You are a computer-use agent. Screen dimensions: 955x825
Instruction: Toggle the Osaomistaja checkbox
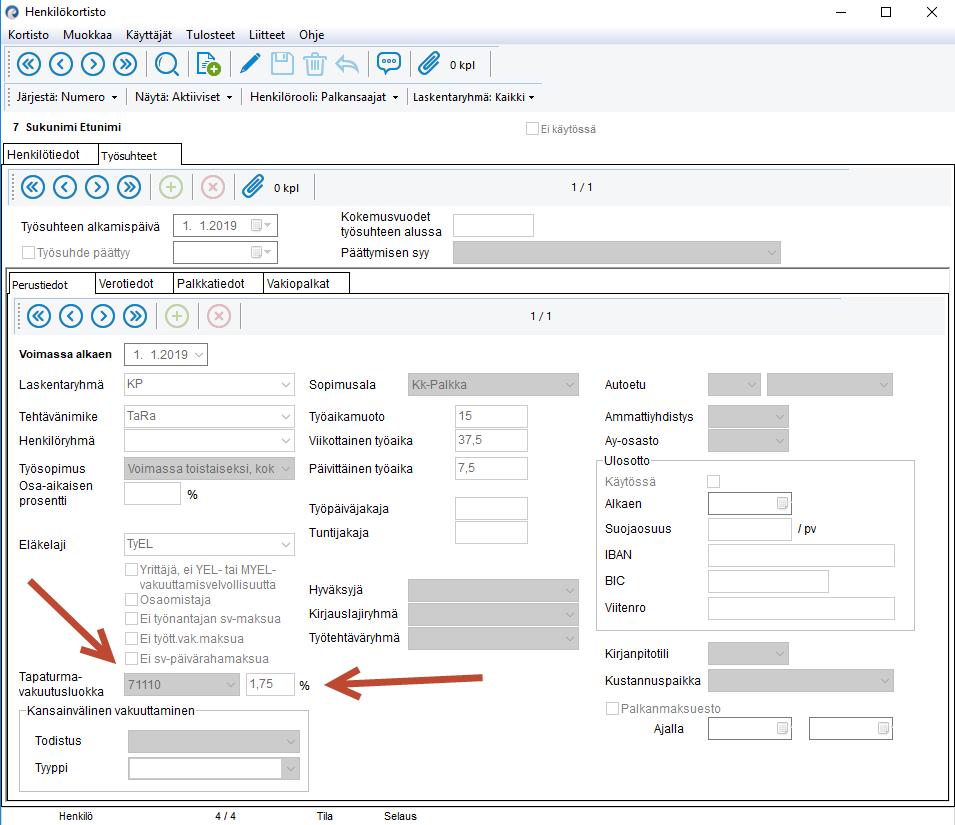pyautogui.click(x=131, y=599)
